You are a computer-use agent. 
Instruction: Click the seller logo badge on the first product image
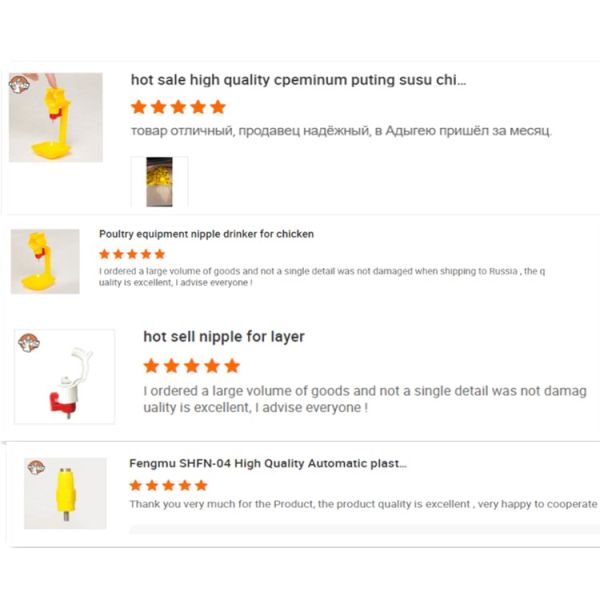(x=19, y=84)
